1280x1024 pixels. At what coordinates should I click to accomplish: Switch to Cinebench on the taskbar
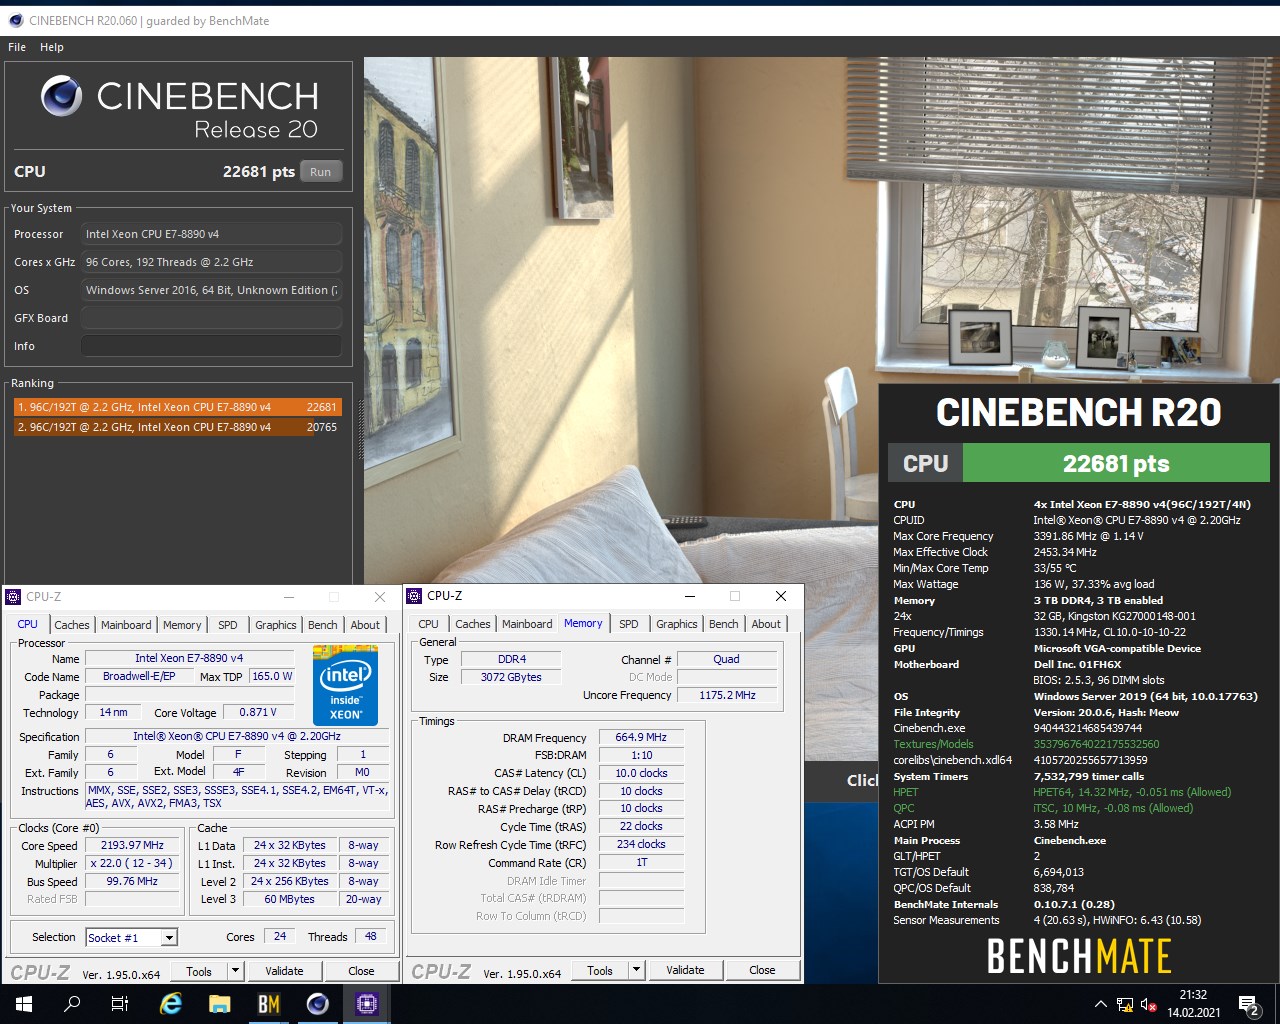point(318,1004)
